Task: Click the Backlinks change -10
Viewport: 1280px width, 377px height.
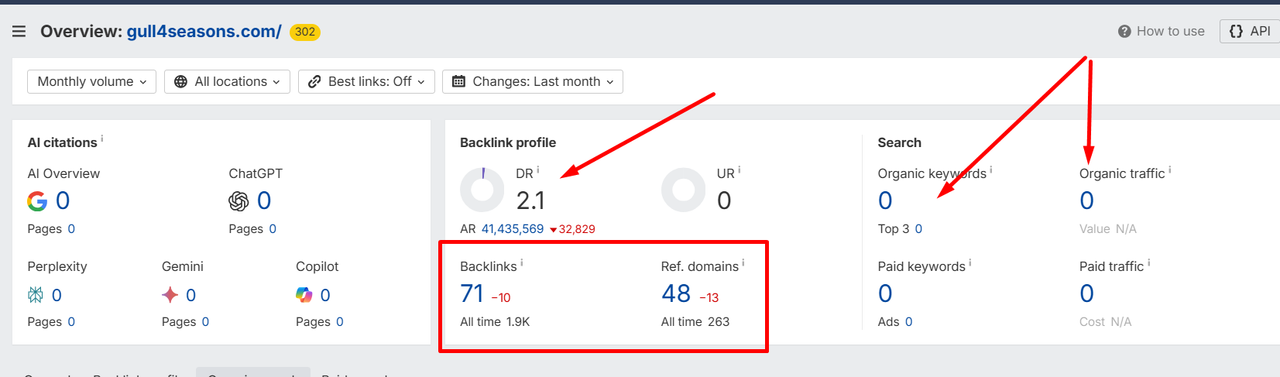Action: [x=501, y=298]
